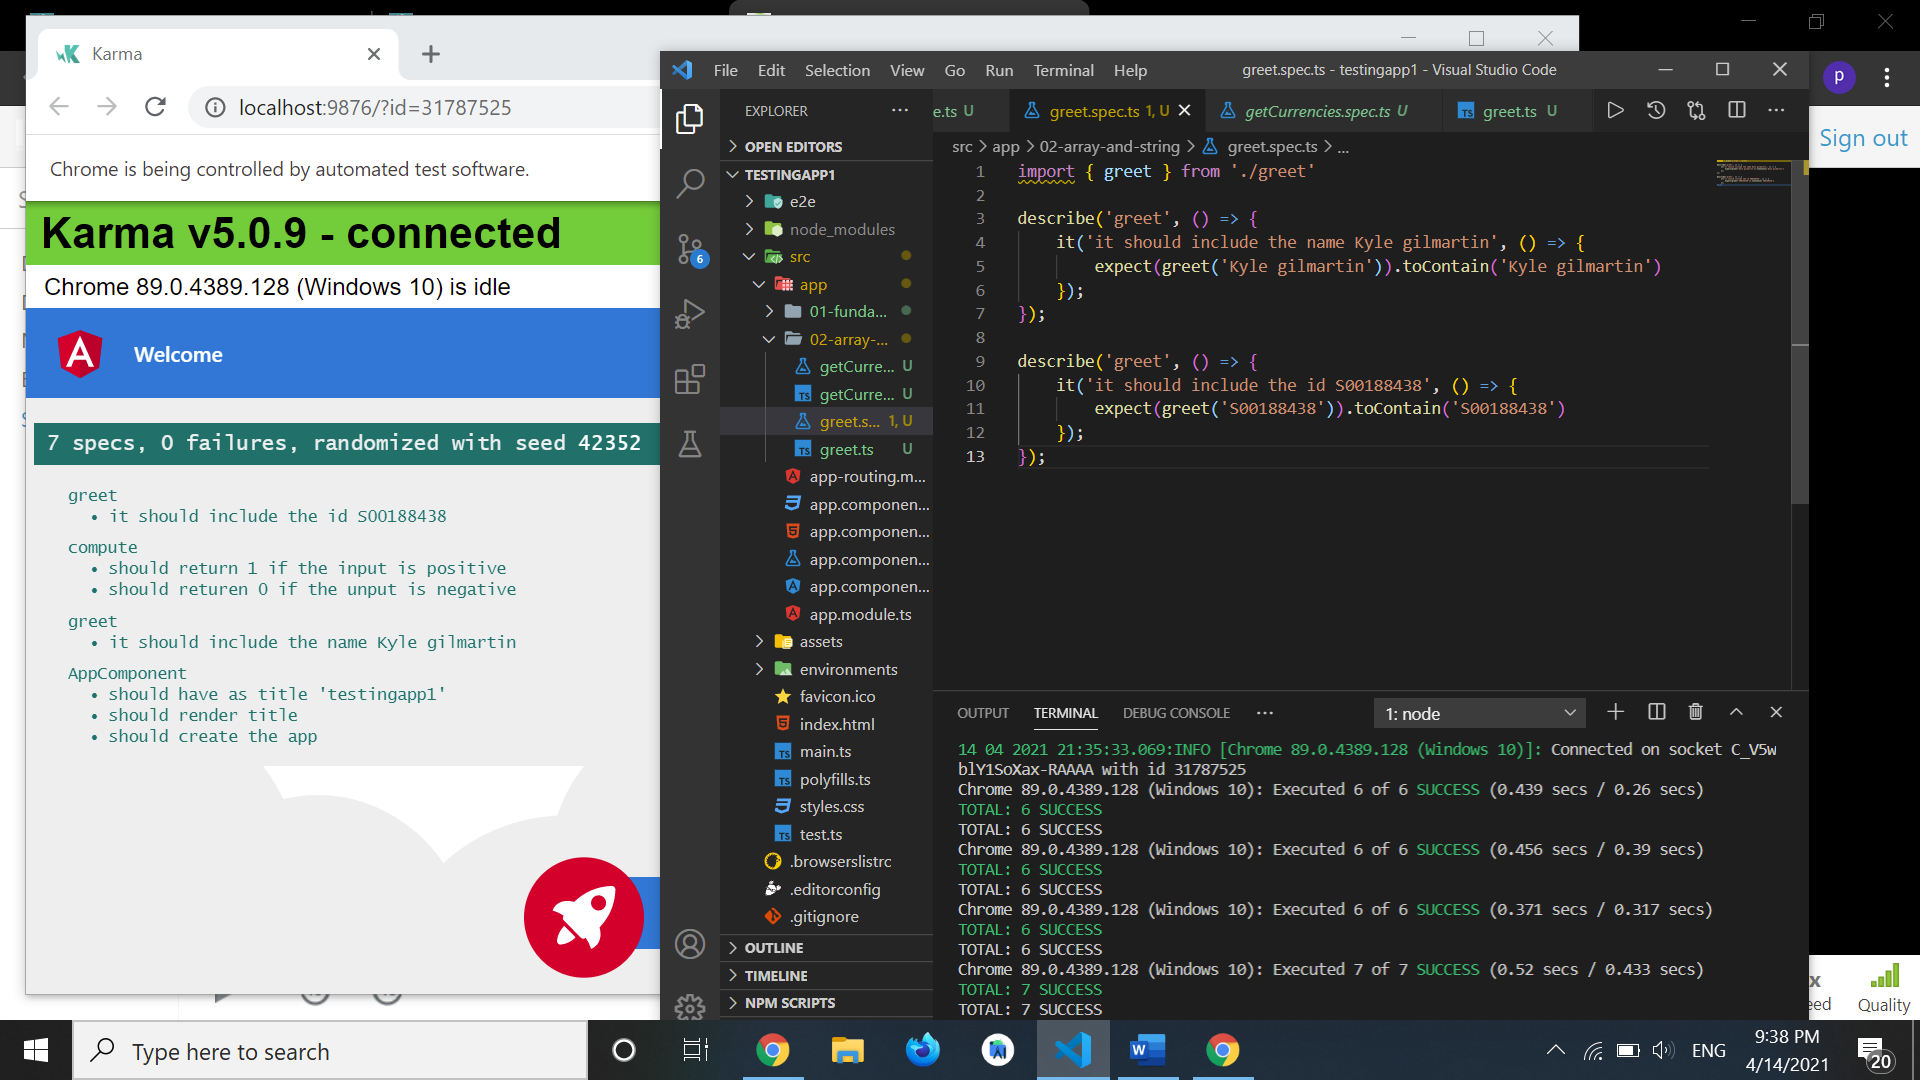Open the Selection menu
The width and height of the screenshot is (1920, 1080).
click(x=837, y=70)
